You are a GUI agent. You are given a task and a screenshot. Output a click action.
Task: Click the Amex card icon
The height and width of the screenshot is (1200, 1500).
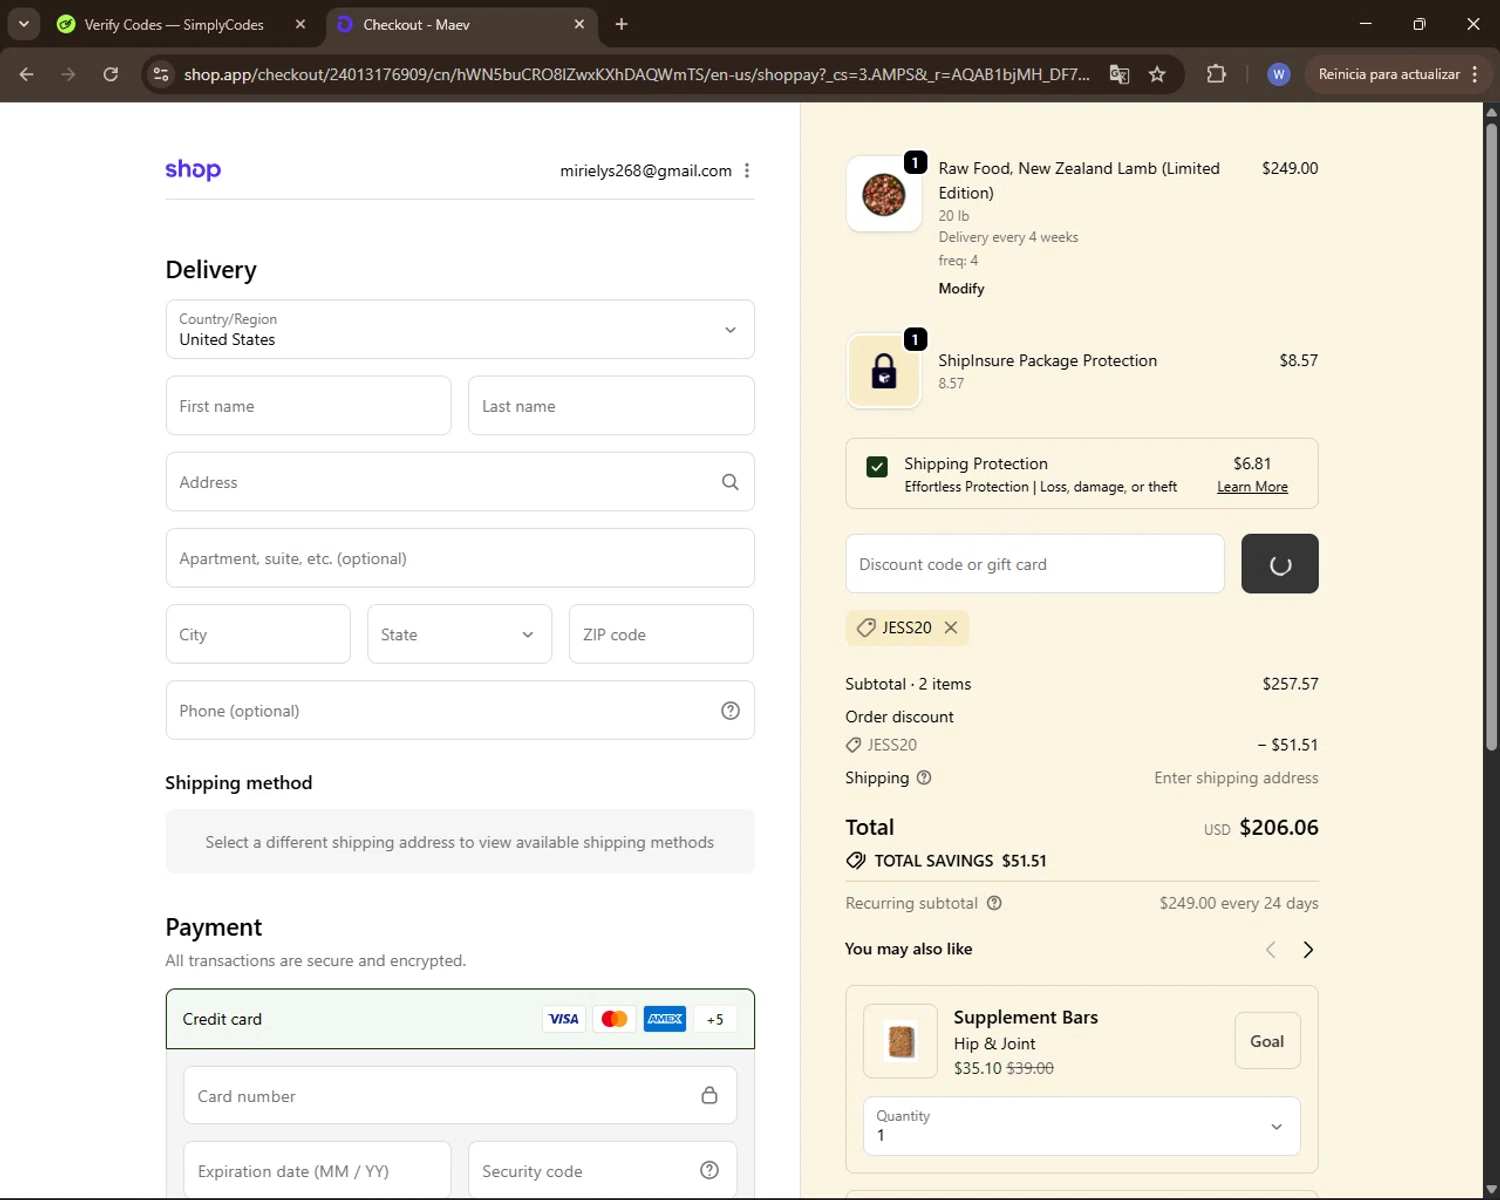tap(665, 1019)
